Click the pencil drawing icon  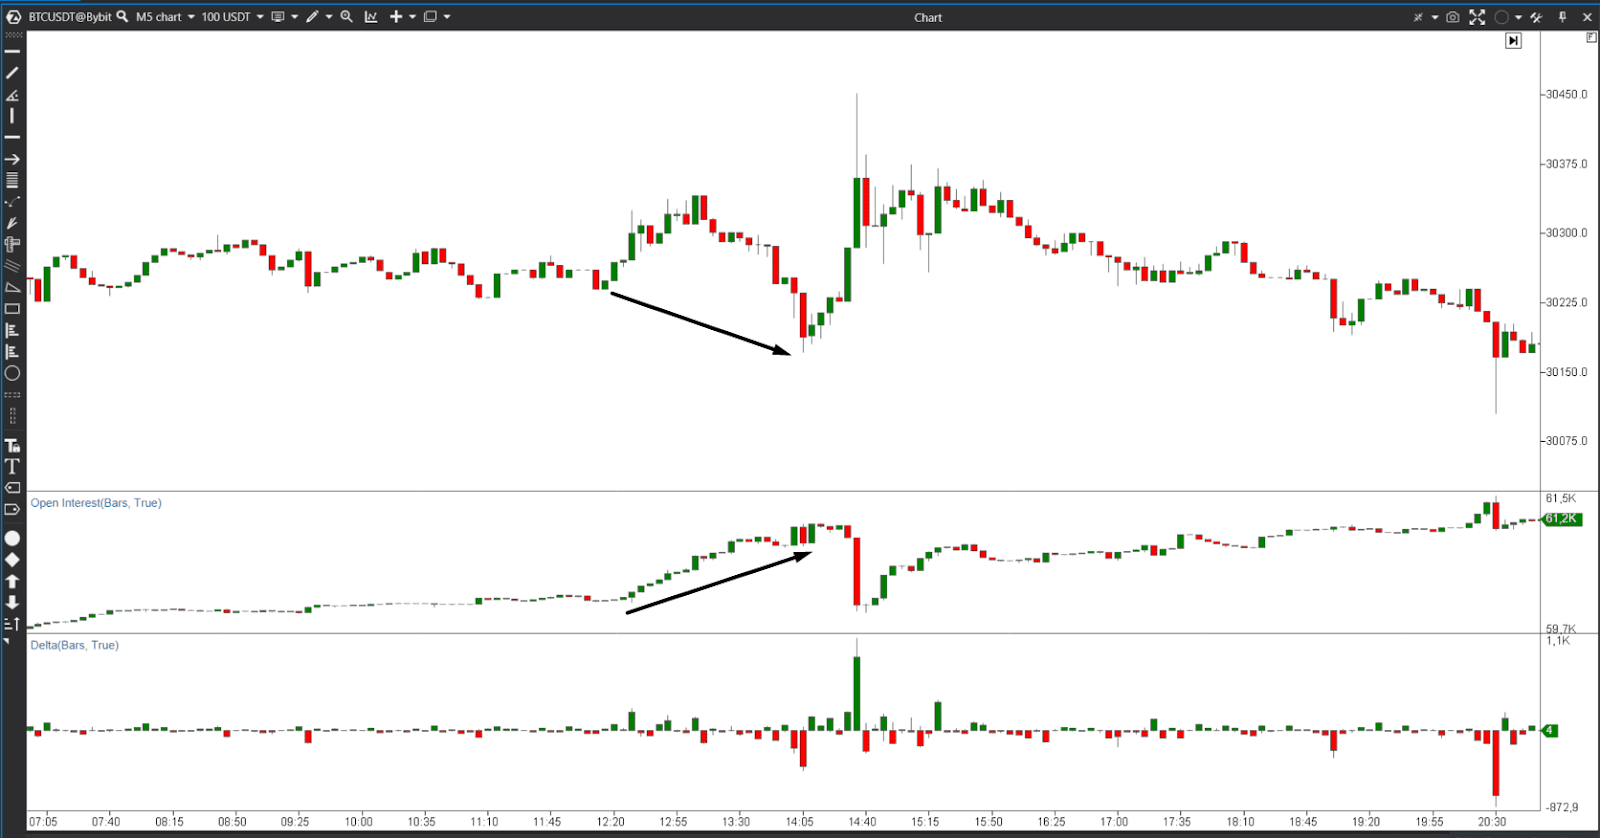[312, 17]
